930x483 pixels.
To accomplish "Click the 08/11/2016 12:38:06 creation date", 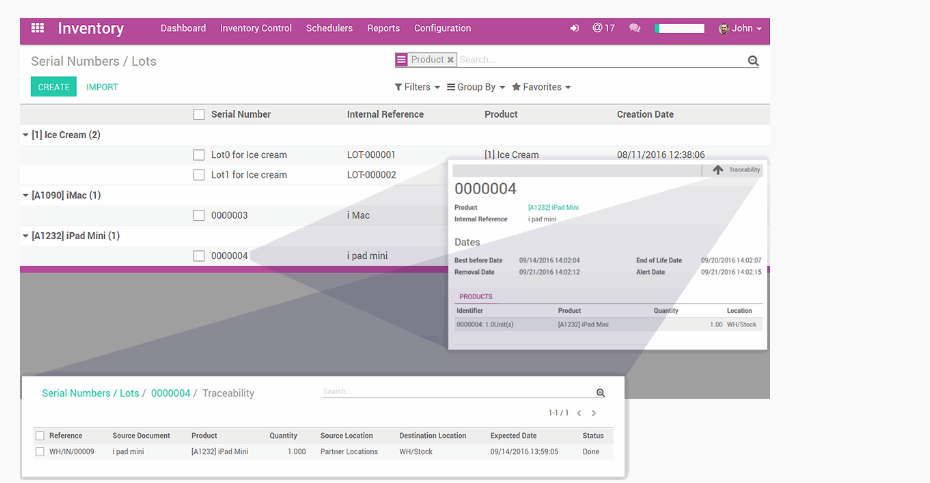I will pos(661,155).
